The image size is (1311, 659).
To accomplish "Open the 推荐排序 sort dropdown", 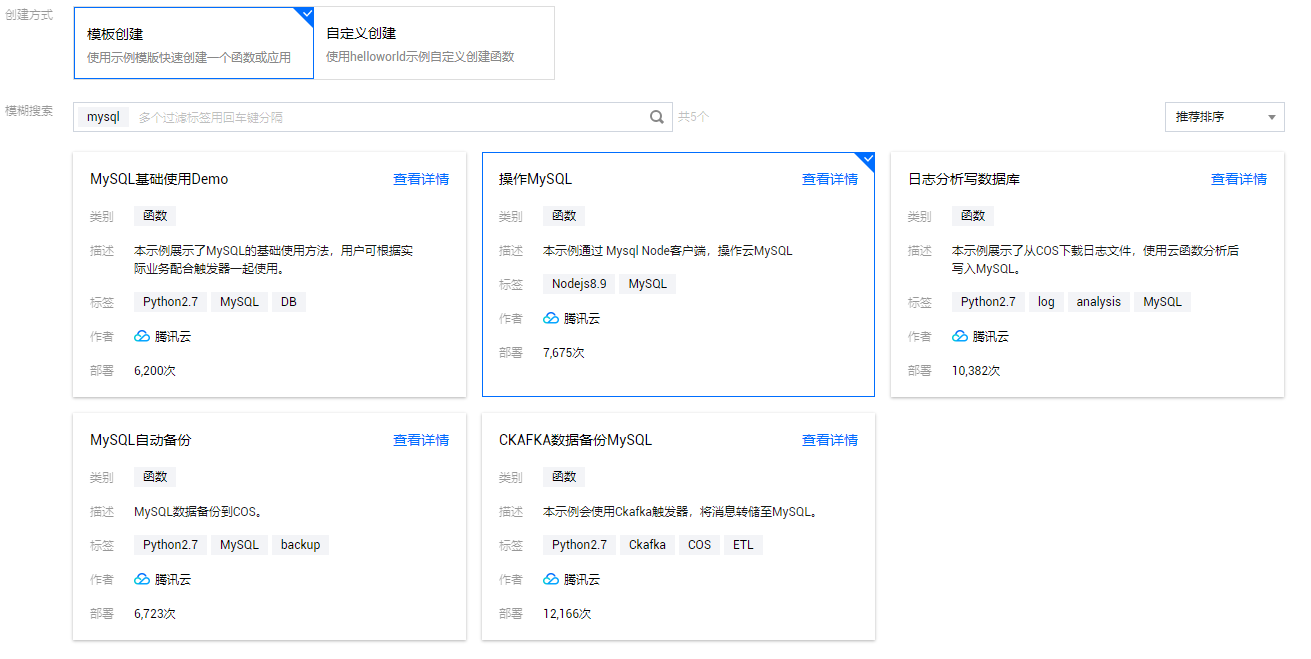I will (1223, 117).
